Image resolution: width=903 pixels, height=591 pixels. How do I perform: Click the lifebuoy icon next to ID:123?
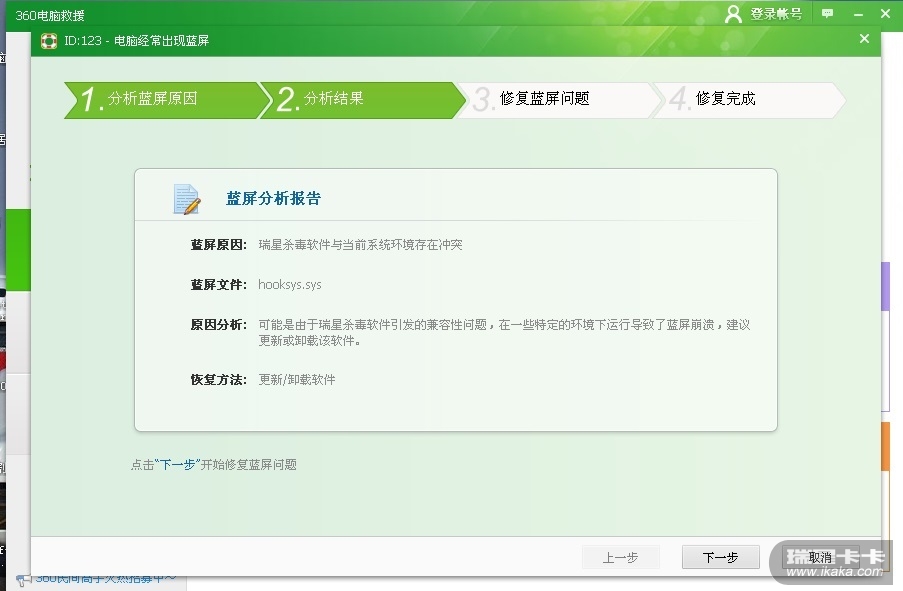tap(49, 41)
